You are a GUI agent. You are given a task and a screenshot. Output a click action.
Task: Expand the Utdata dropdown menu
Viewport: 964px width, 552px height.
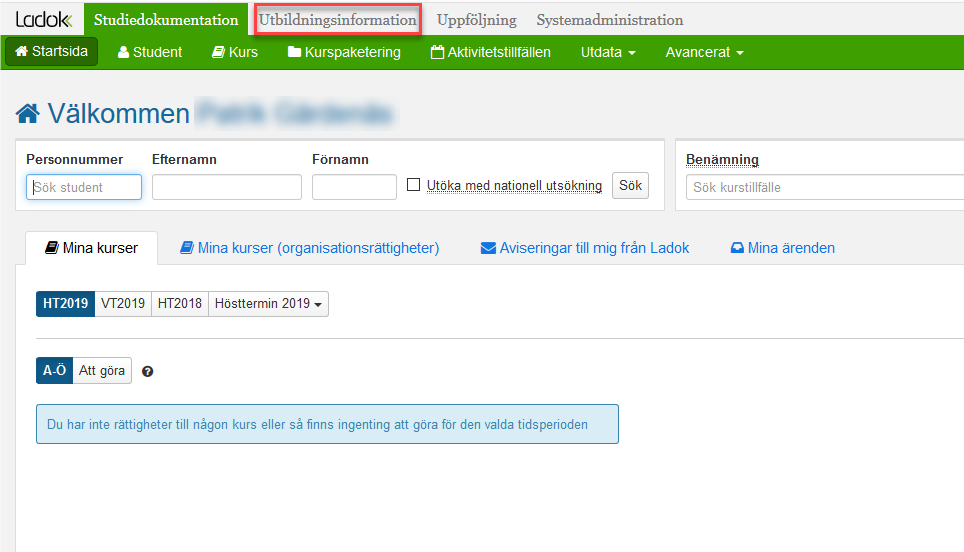(608, 52)
